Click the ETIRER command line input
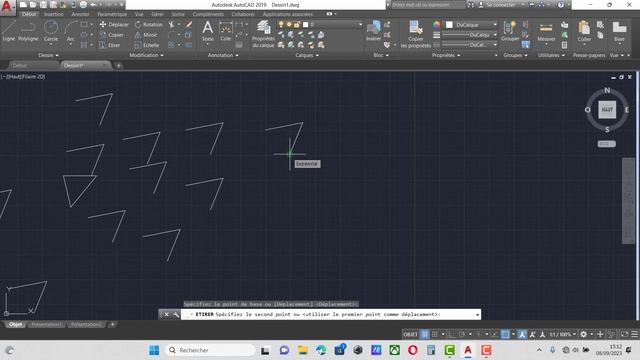 click(331, 314)
